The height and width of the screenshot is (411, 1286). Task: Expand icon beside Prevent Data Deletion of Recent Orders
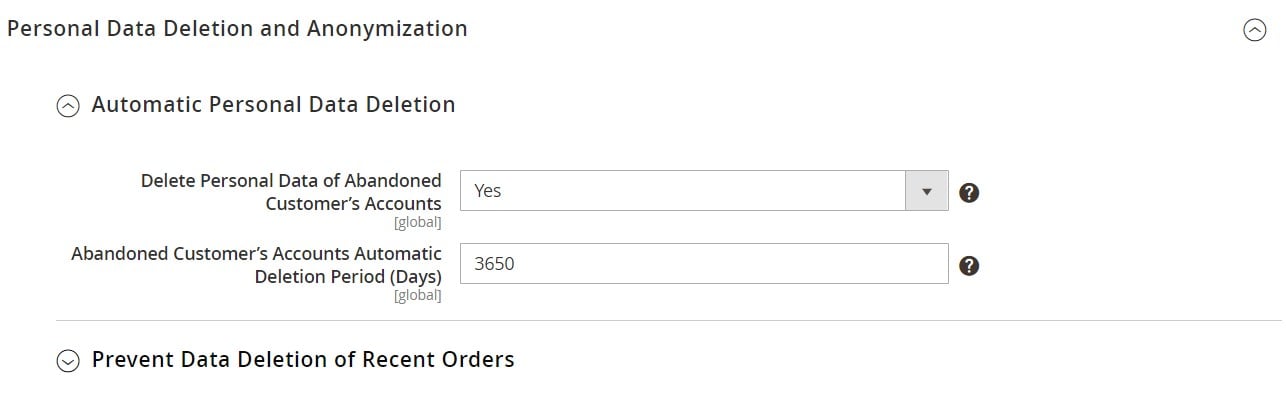[68, 361]
